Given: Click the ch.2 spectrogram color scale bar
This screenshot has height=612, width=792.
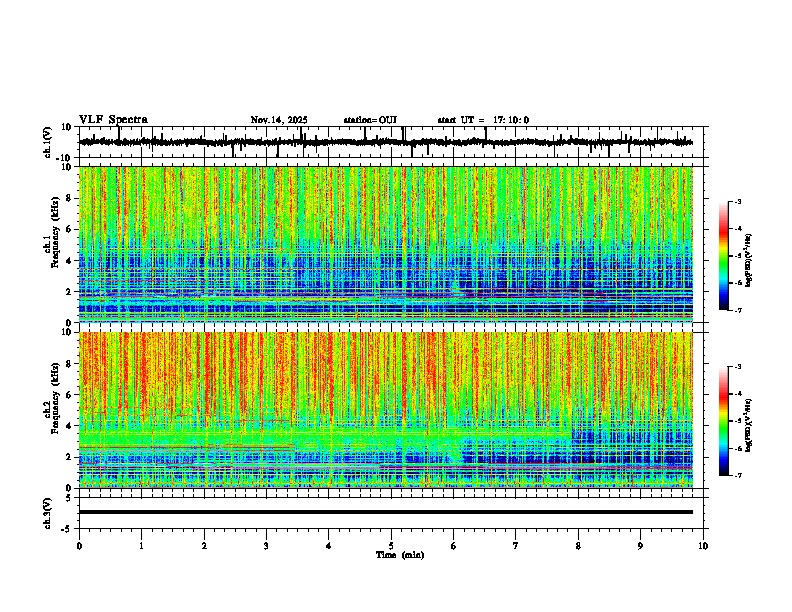Looking at the screenshot, I should tap(724, 421).
